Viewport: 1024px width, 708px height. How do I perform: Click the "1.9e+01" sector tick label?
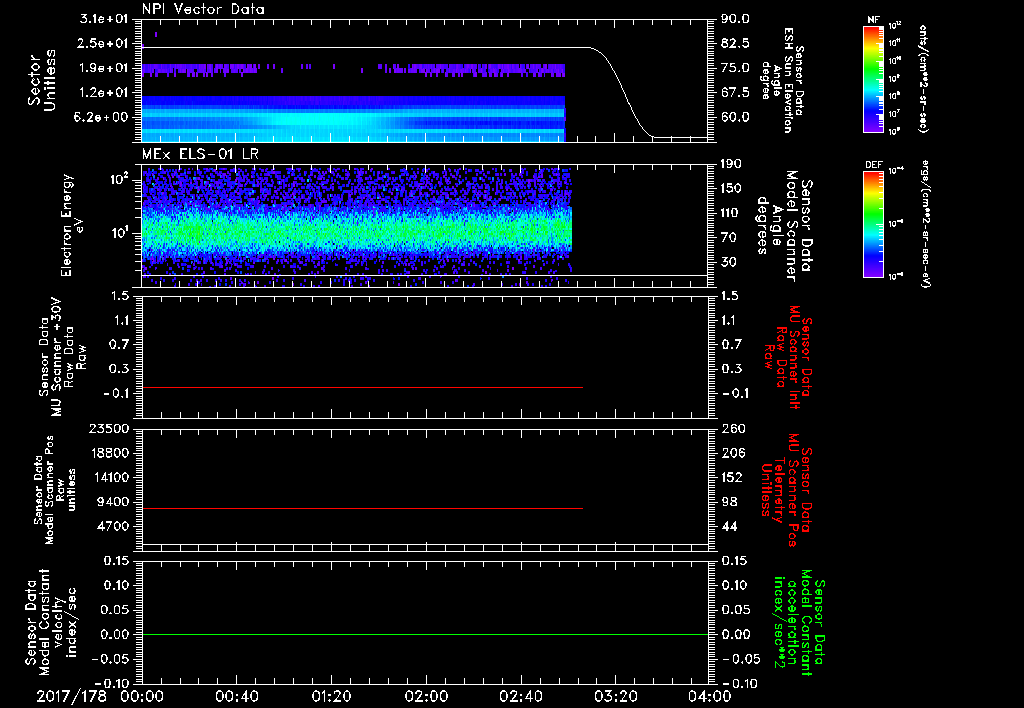pyautogui.click(x=104, y=68)
